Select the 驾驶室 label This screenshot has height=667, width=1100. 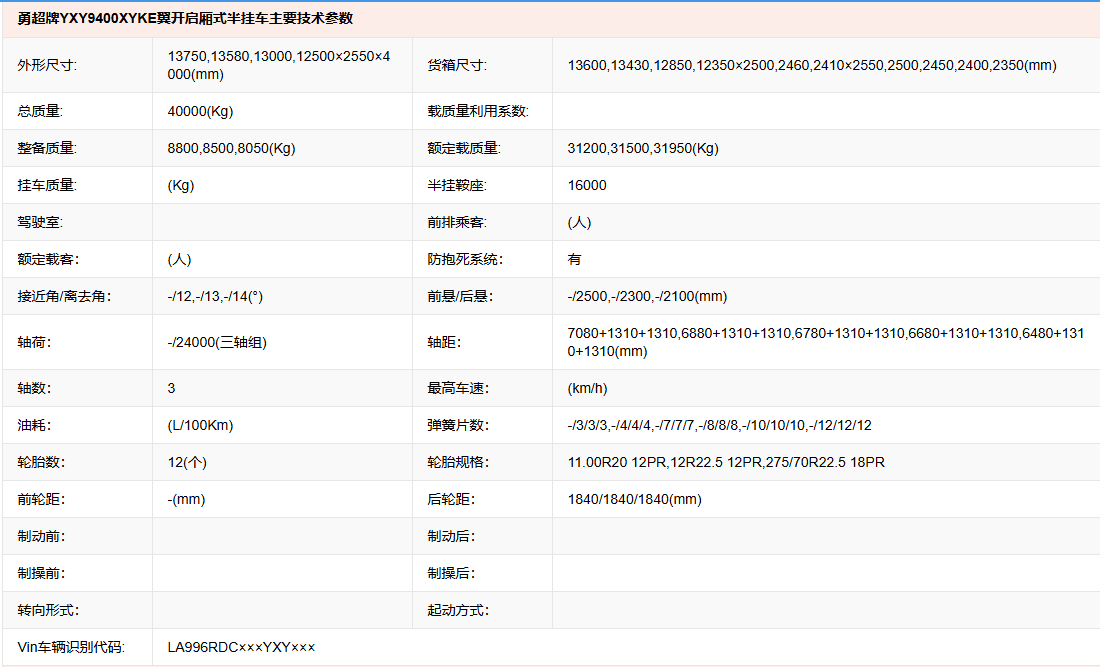pos(40,222)
